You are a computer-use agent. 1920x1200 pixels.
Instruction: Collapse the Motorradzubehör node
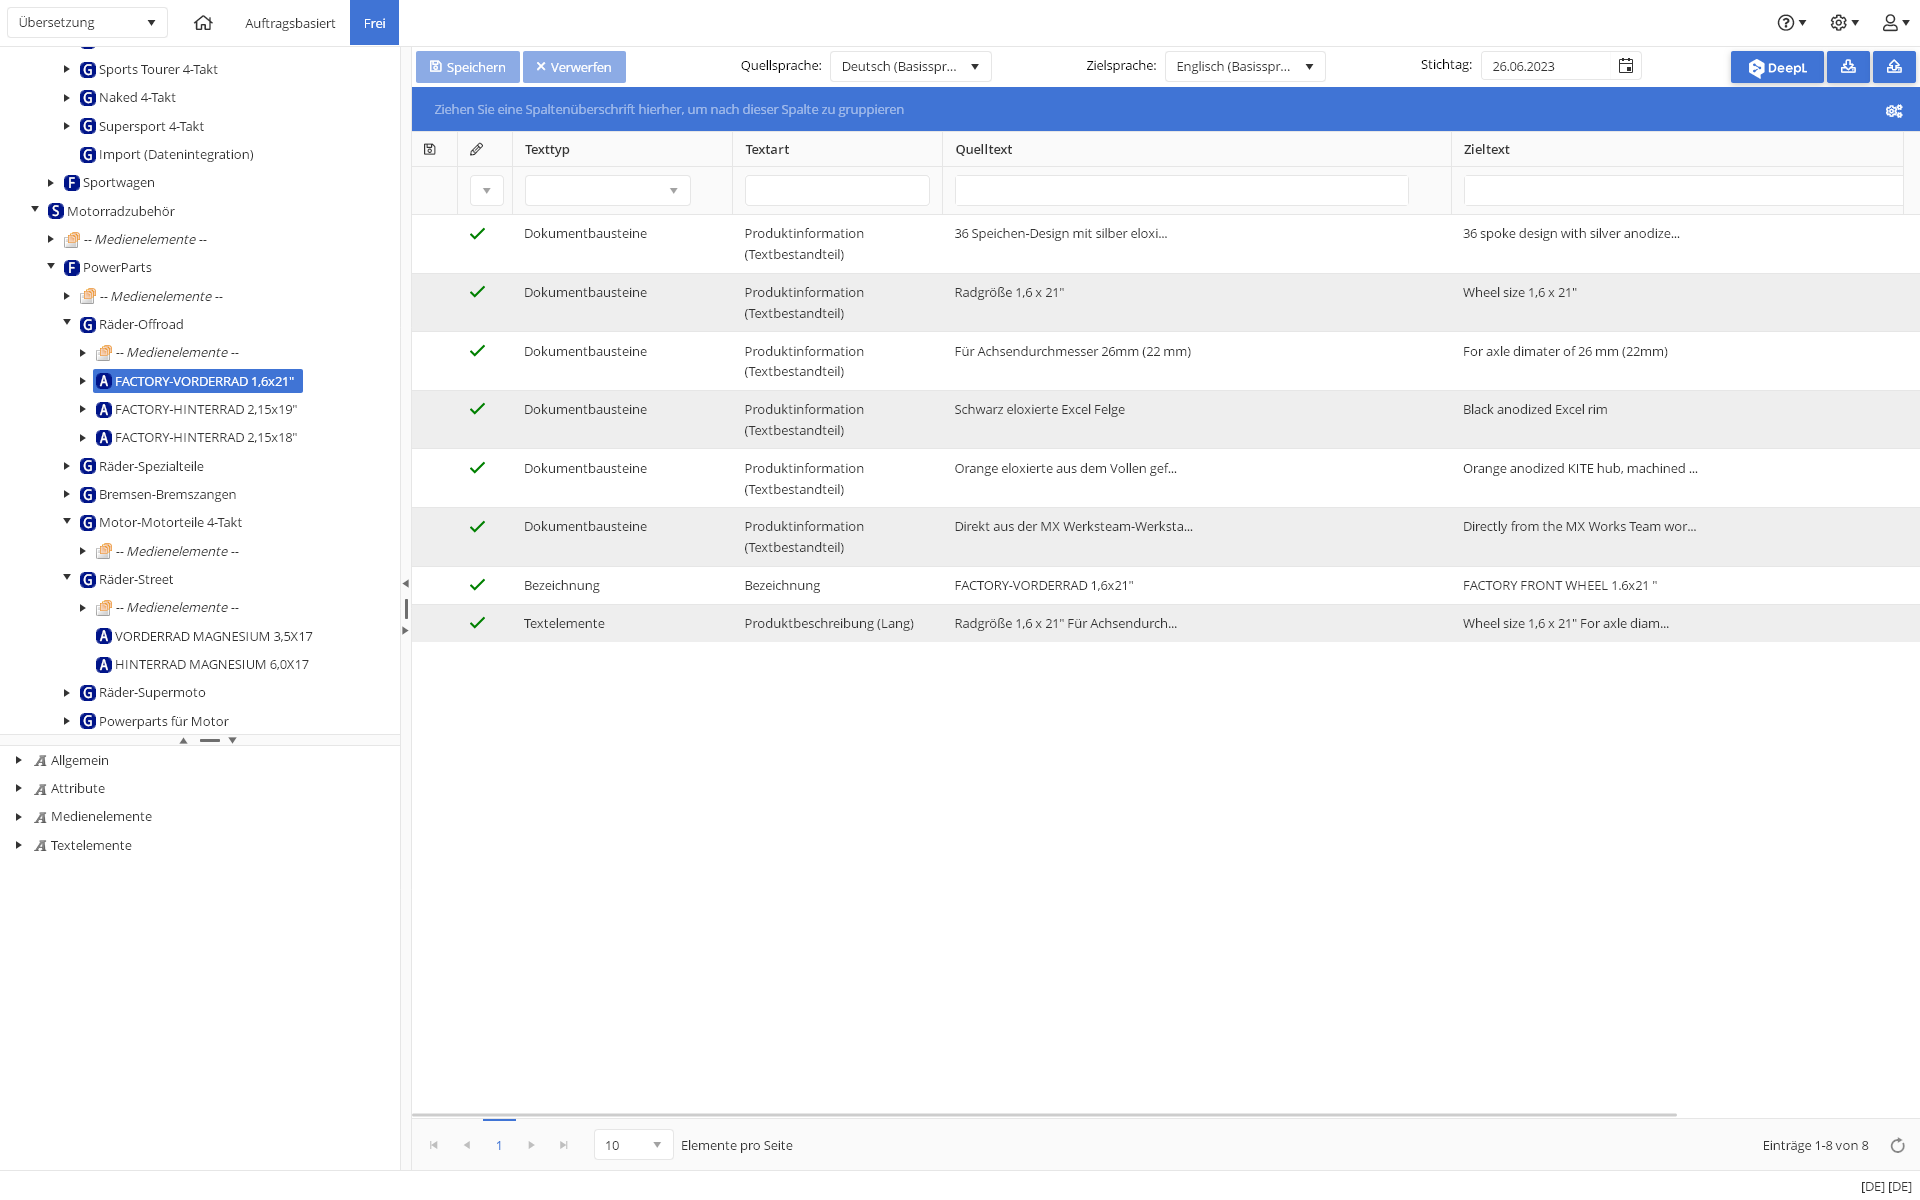35,210
